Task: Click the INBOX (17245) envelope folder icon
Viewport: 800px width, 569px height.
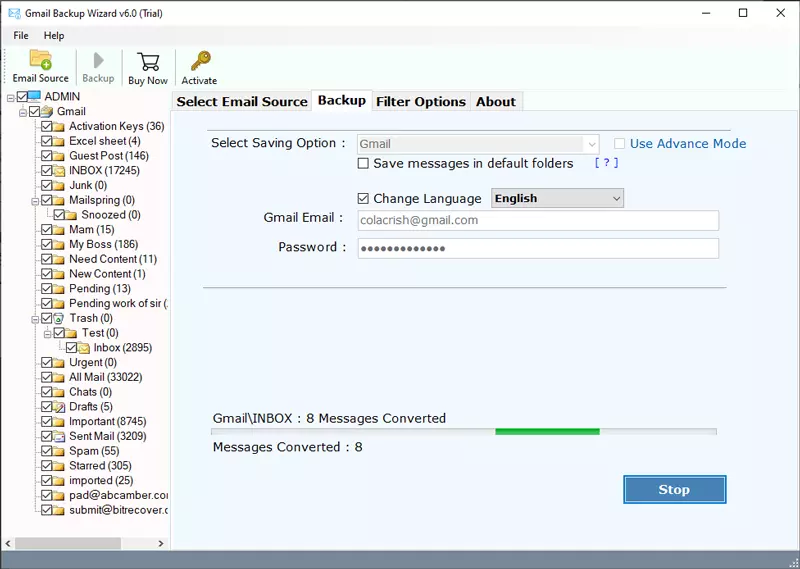Action: click(59, 170)
